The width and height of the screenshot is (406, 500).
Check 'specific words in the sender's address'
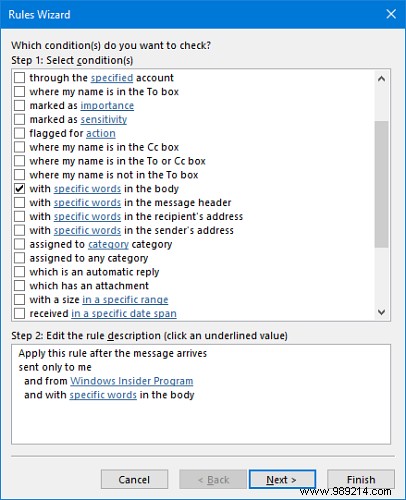pos(19,230)
